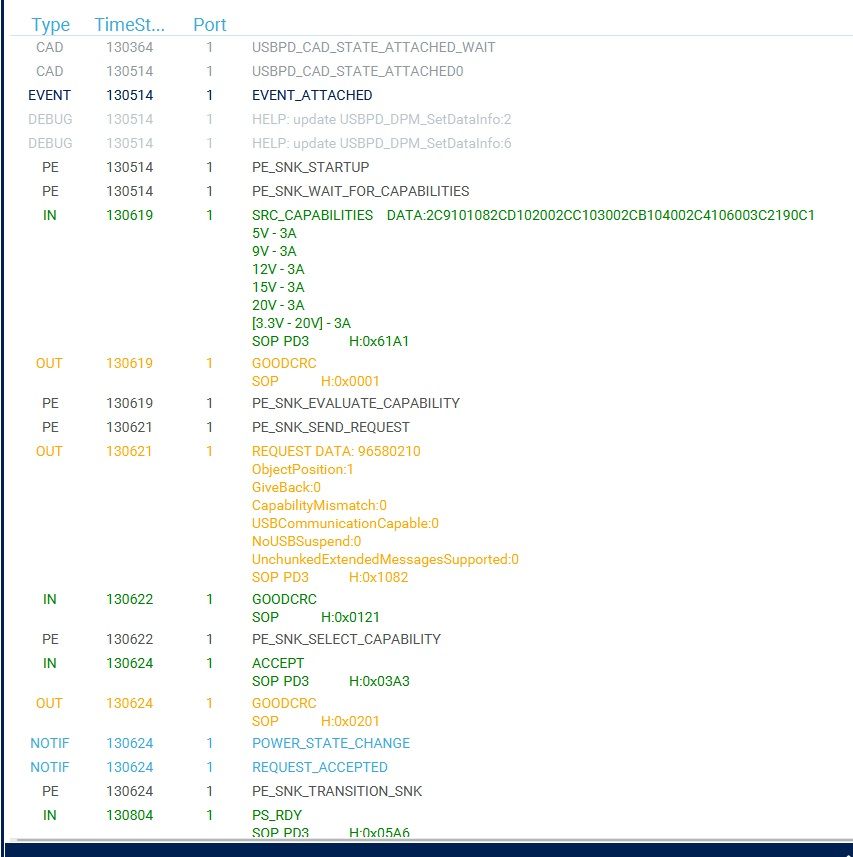Click the DATA:2C9101082CD... hex payload
This screenshot has height=857, width=853.
601,215
